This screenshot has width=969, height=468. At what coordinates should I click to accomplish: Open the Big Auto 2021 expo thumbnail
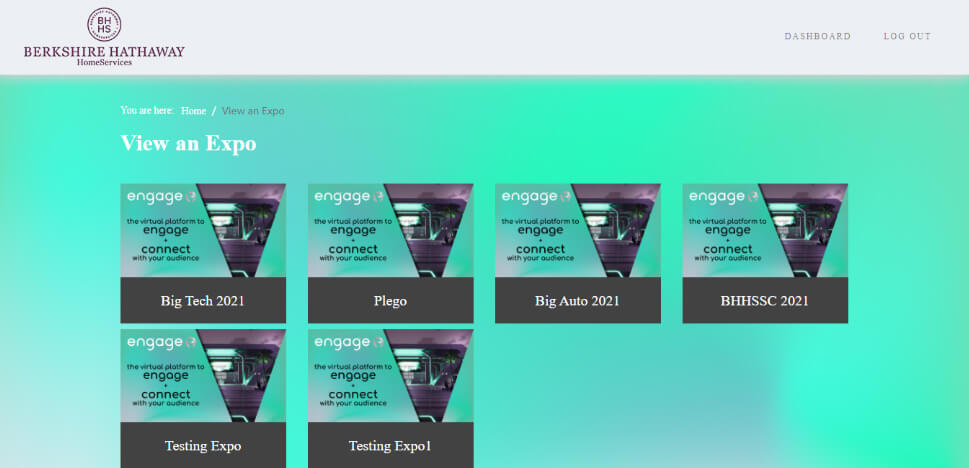click(x=578, y=231)
